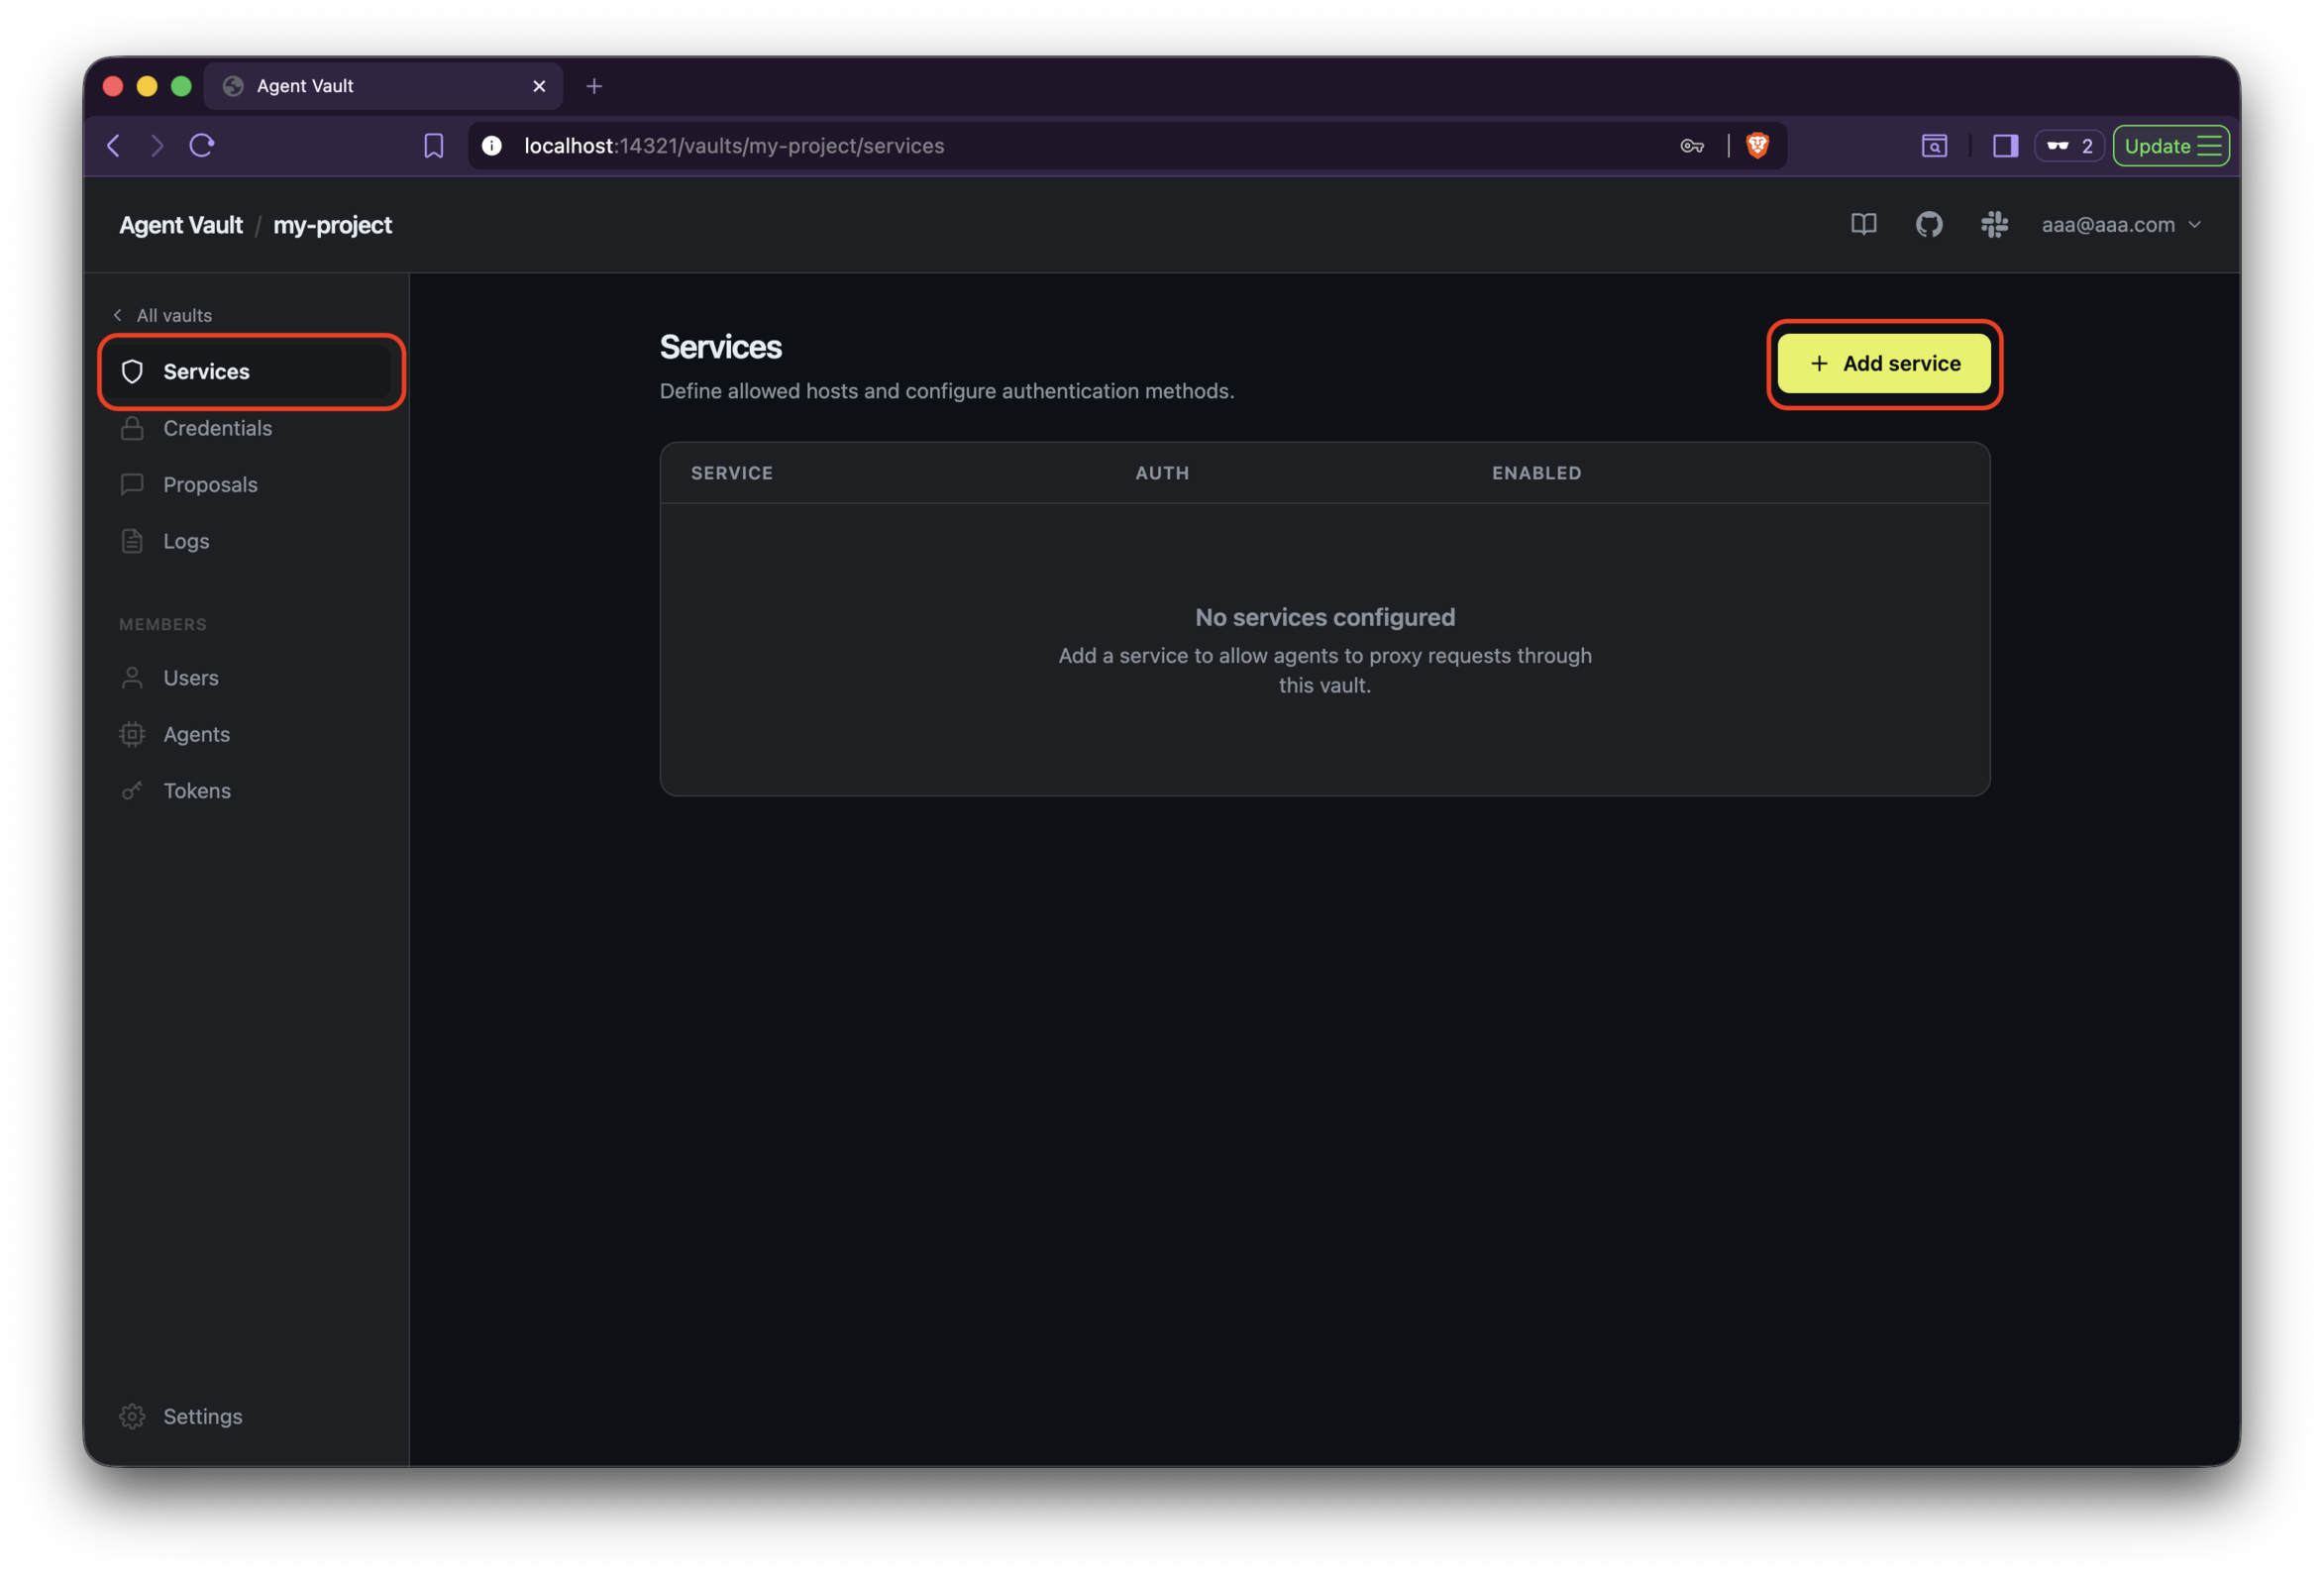The image size is (2324, 1577).
Task: Reload the current page
Action: [x=202, y=146]
